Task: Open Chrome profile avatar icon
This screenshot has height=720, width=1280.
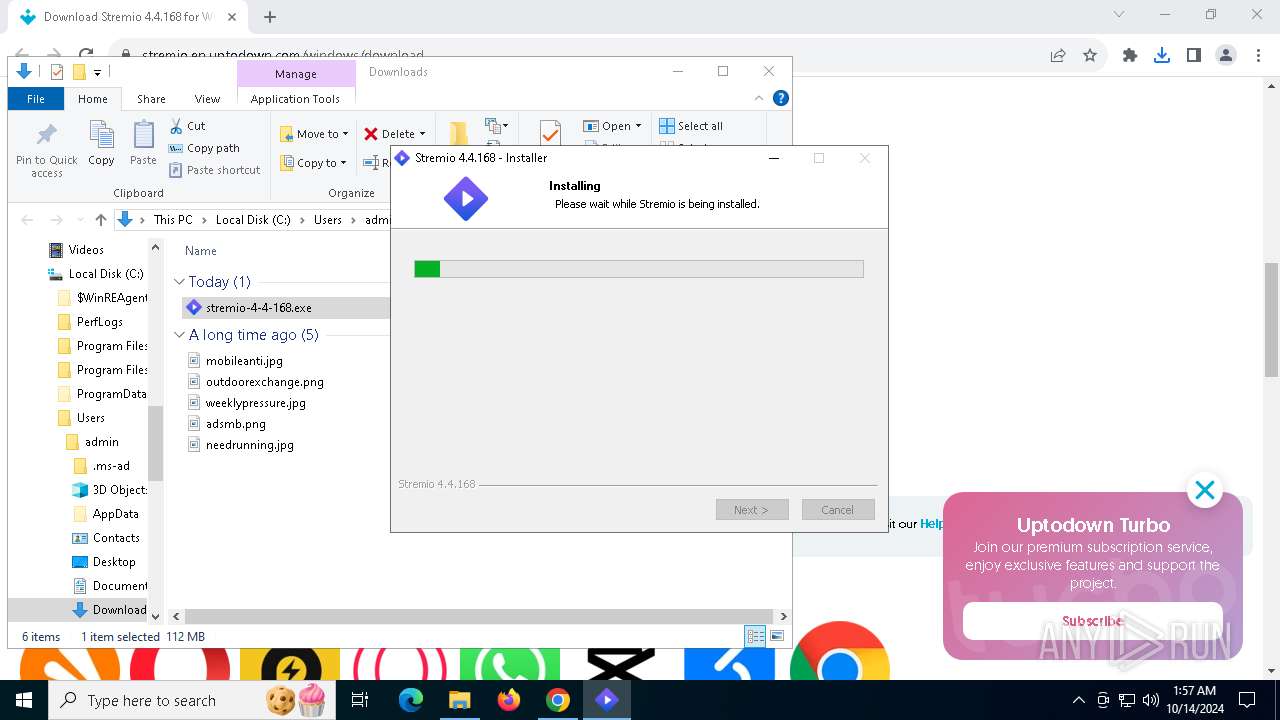Action: 1226,56
